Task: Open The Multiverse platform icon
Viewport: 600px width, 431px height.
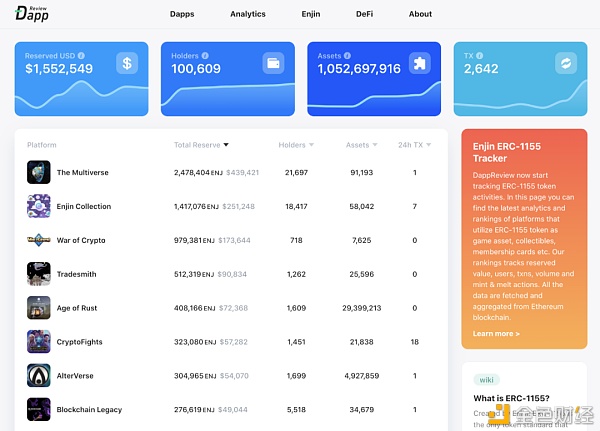Action: (39, 172)
